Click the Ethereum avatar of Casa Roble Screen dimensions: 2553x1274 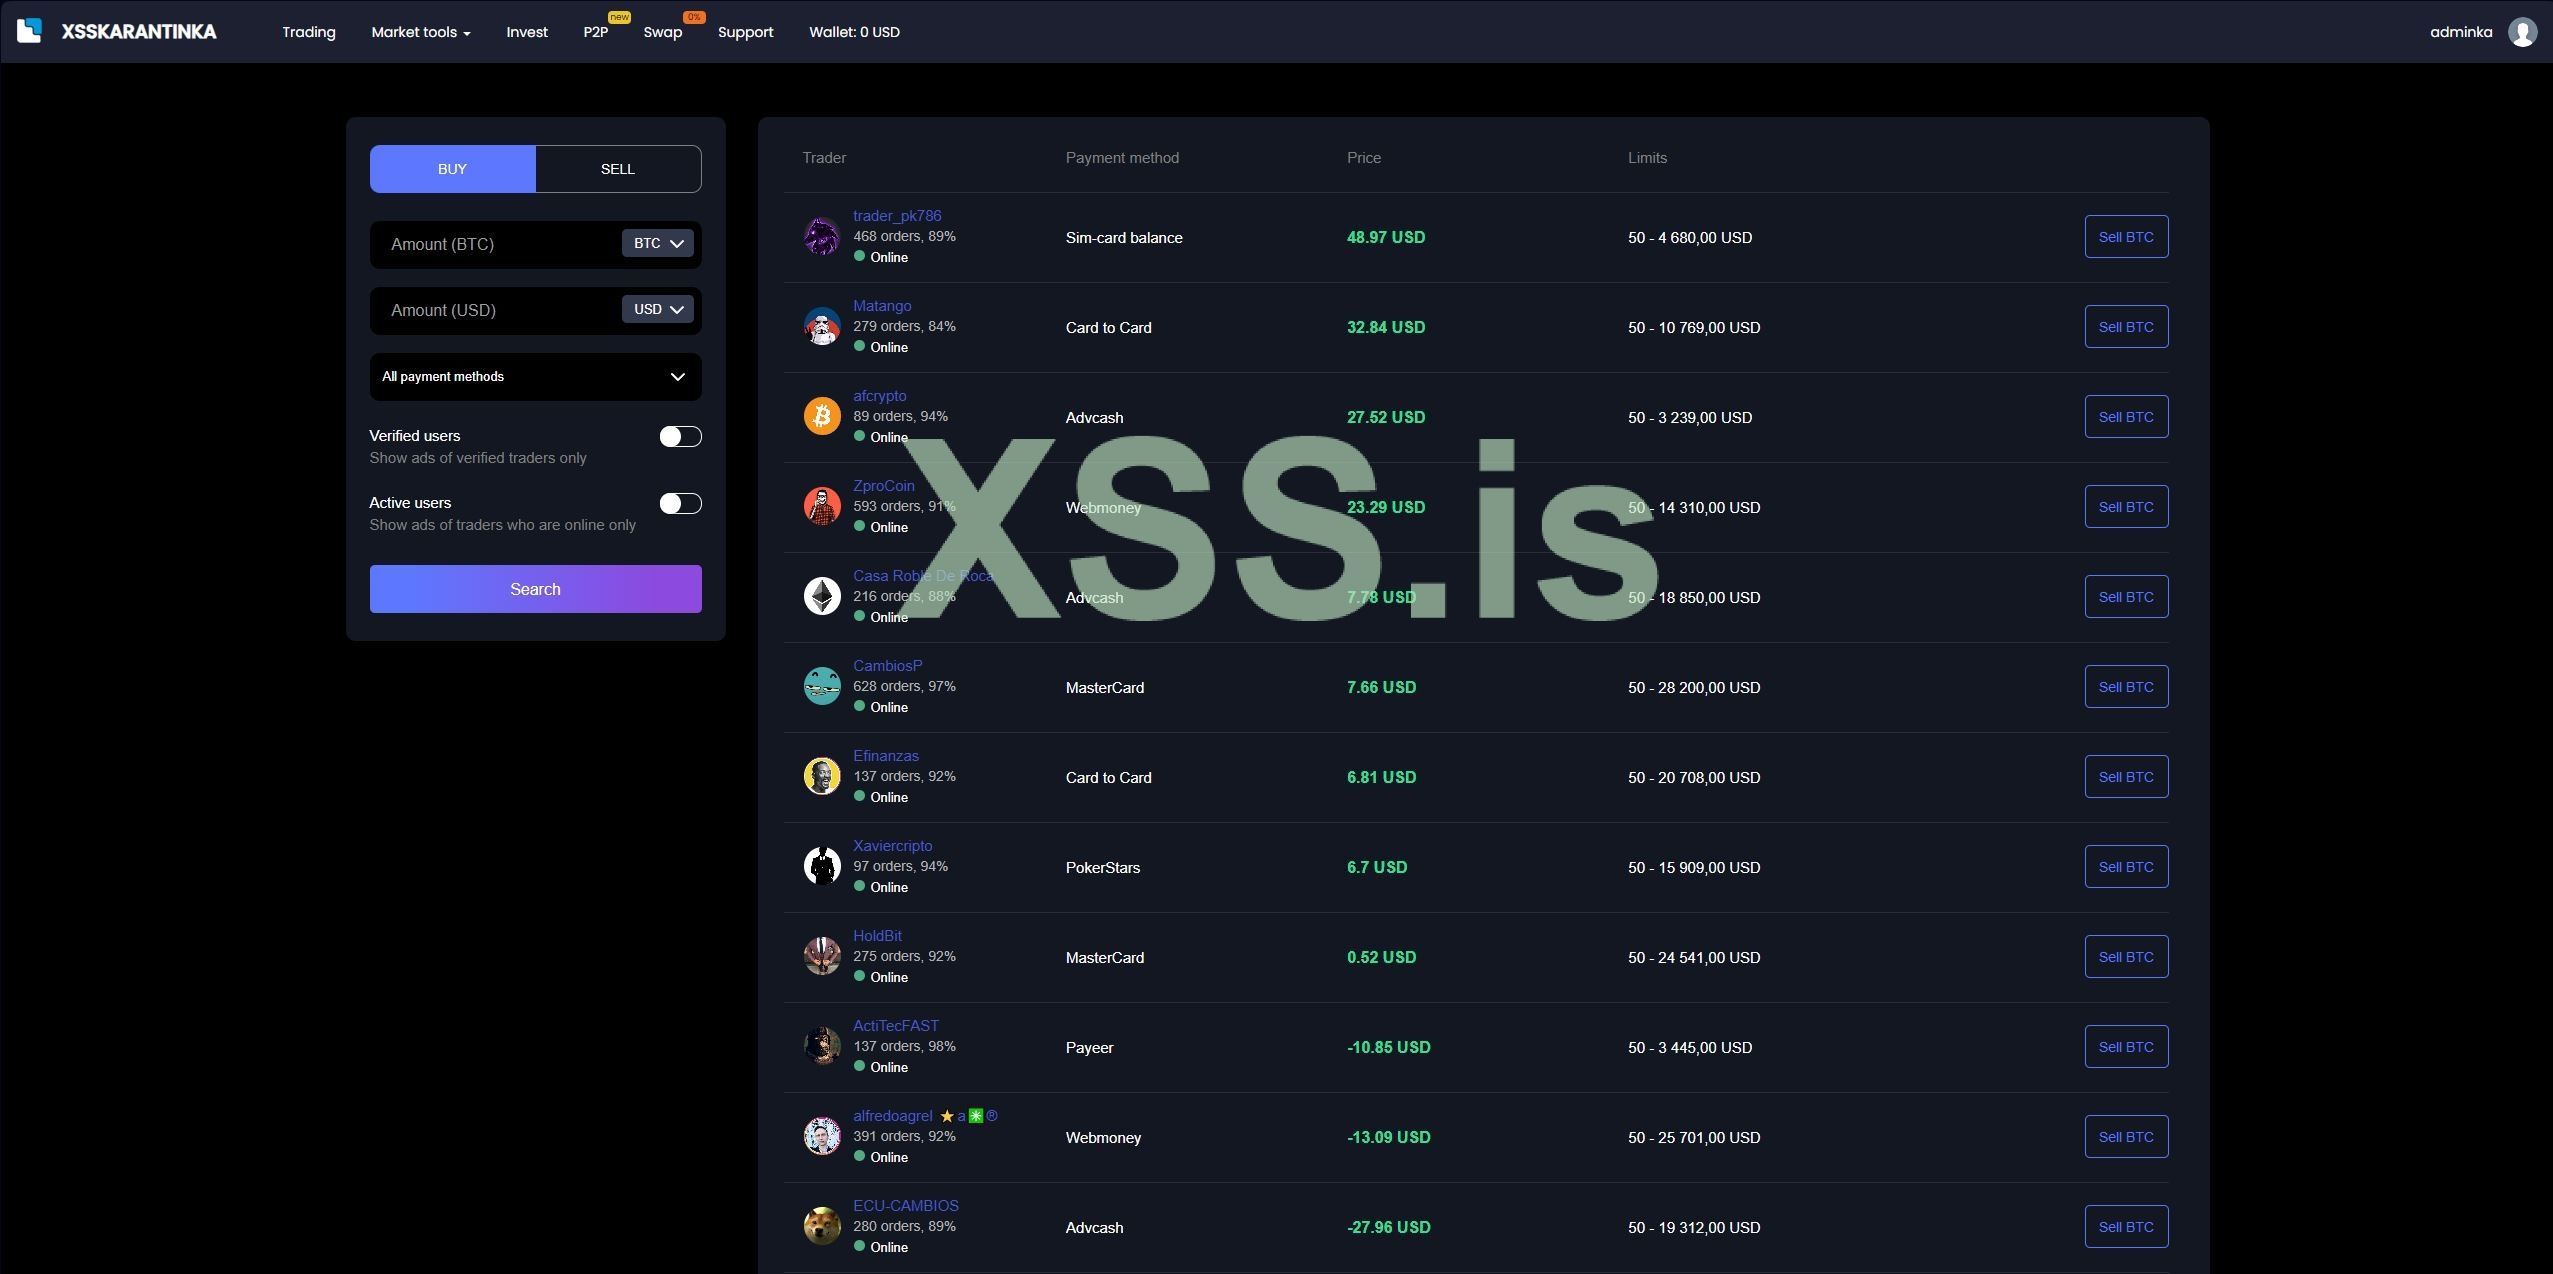click(x=822, y=596)
